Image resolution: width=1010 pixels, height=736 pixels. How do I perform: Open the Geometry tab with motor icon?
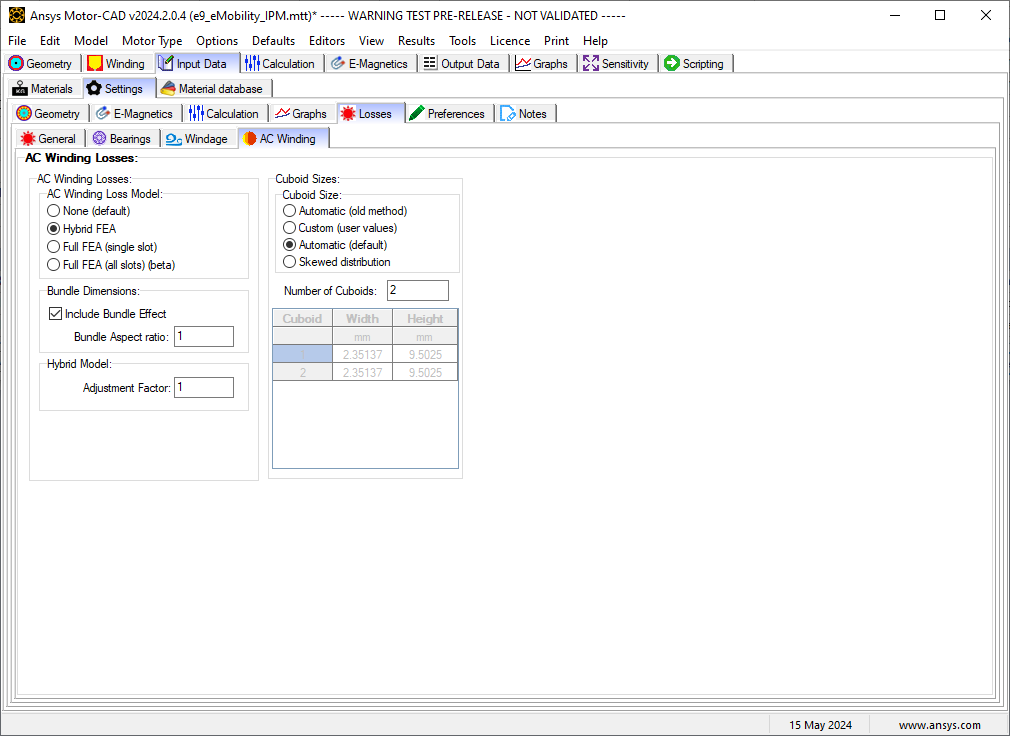point(41,63)
